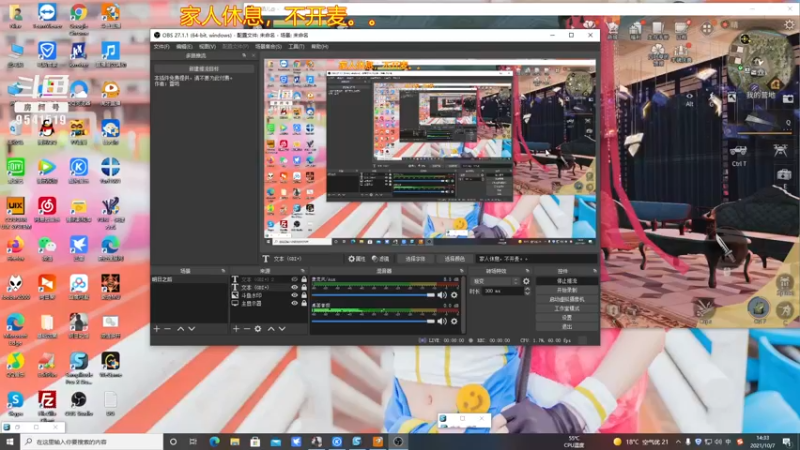Open Microsoft Edge from the Windows taskbar
This screenshot has width=800, height=450.
(214, 441)
